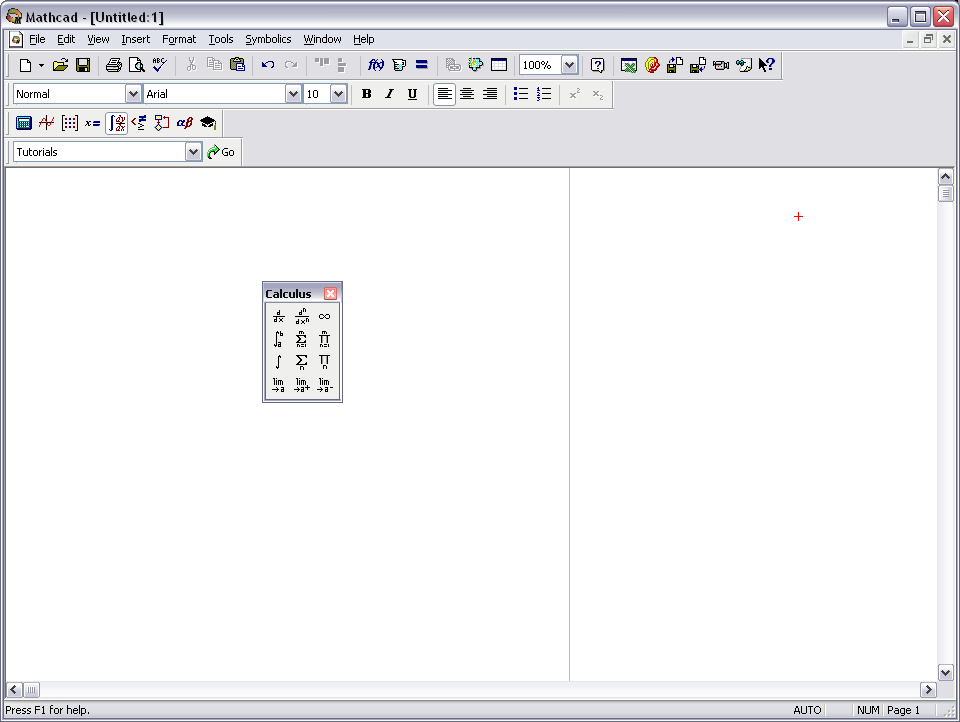Insert the Nth derivative operator

[x=302, y=317]
